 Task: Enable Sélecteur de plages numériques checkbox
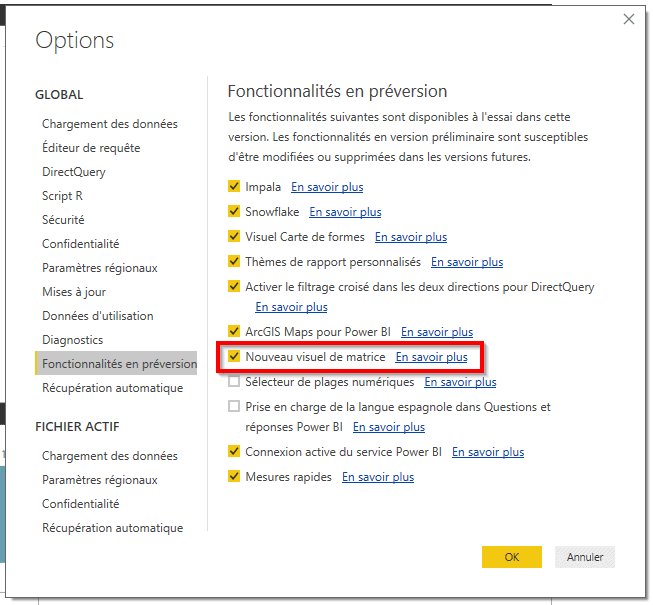pos(234,382)
